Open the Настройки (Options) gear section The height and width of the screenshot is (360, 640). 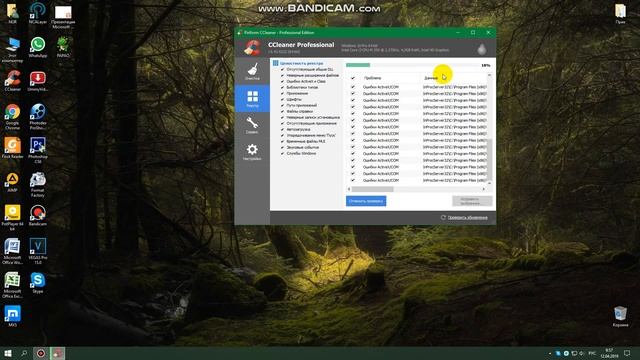tap(252, 152)
